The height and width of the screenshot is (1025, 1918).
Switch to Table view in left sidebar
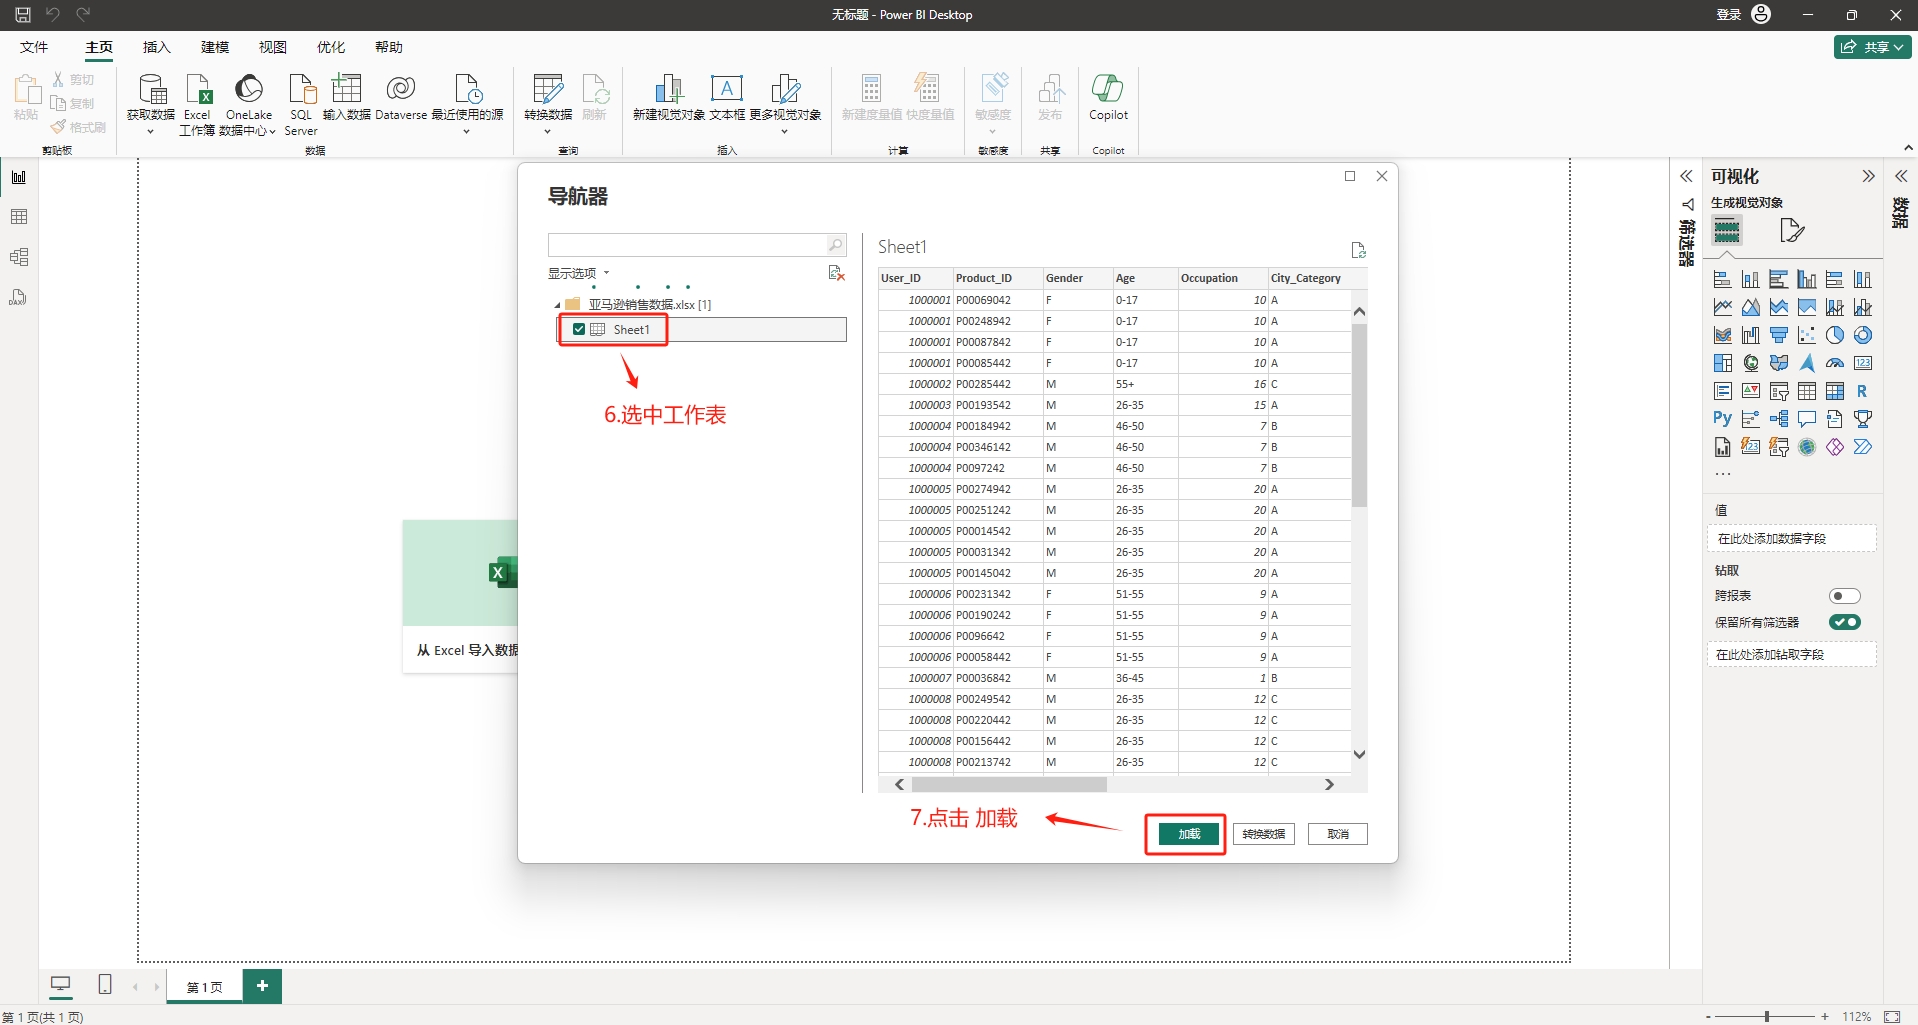[19, 217]
